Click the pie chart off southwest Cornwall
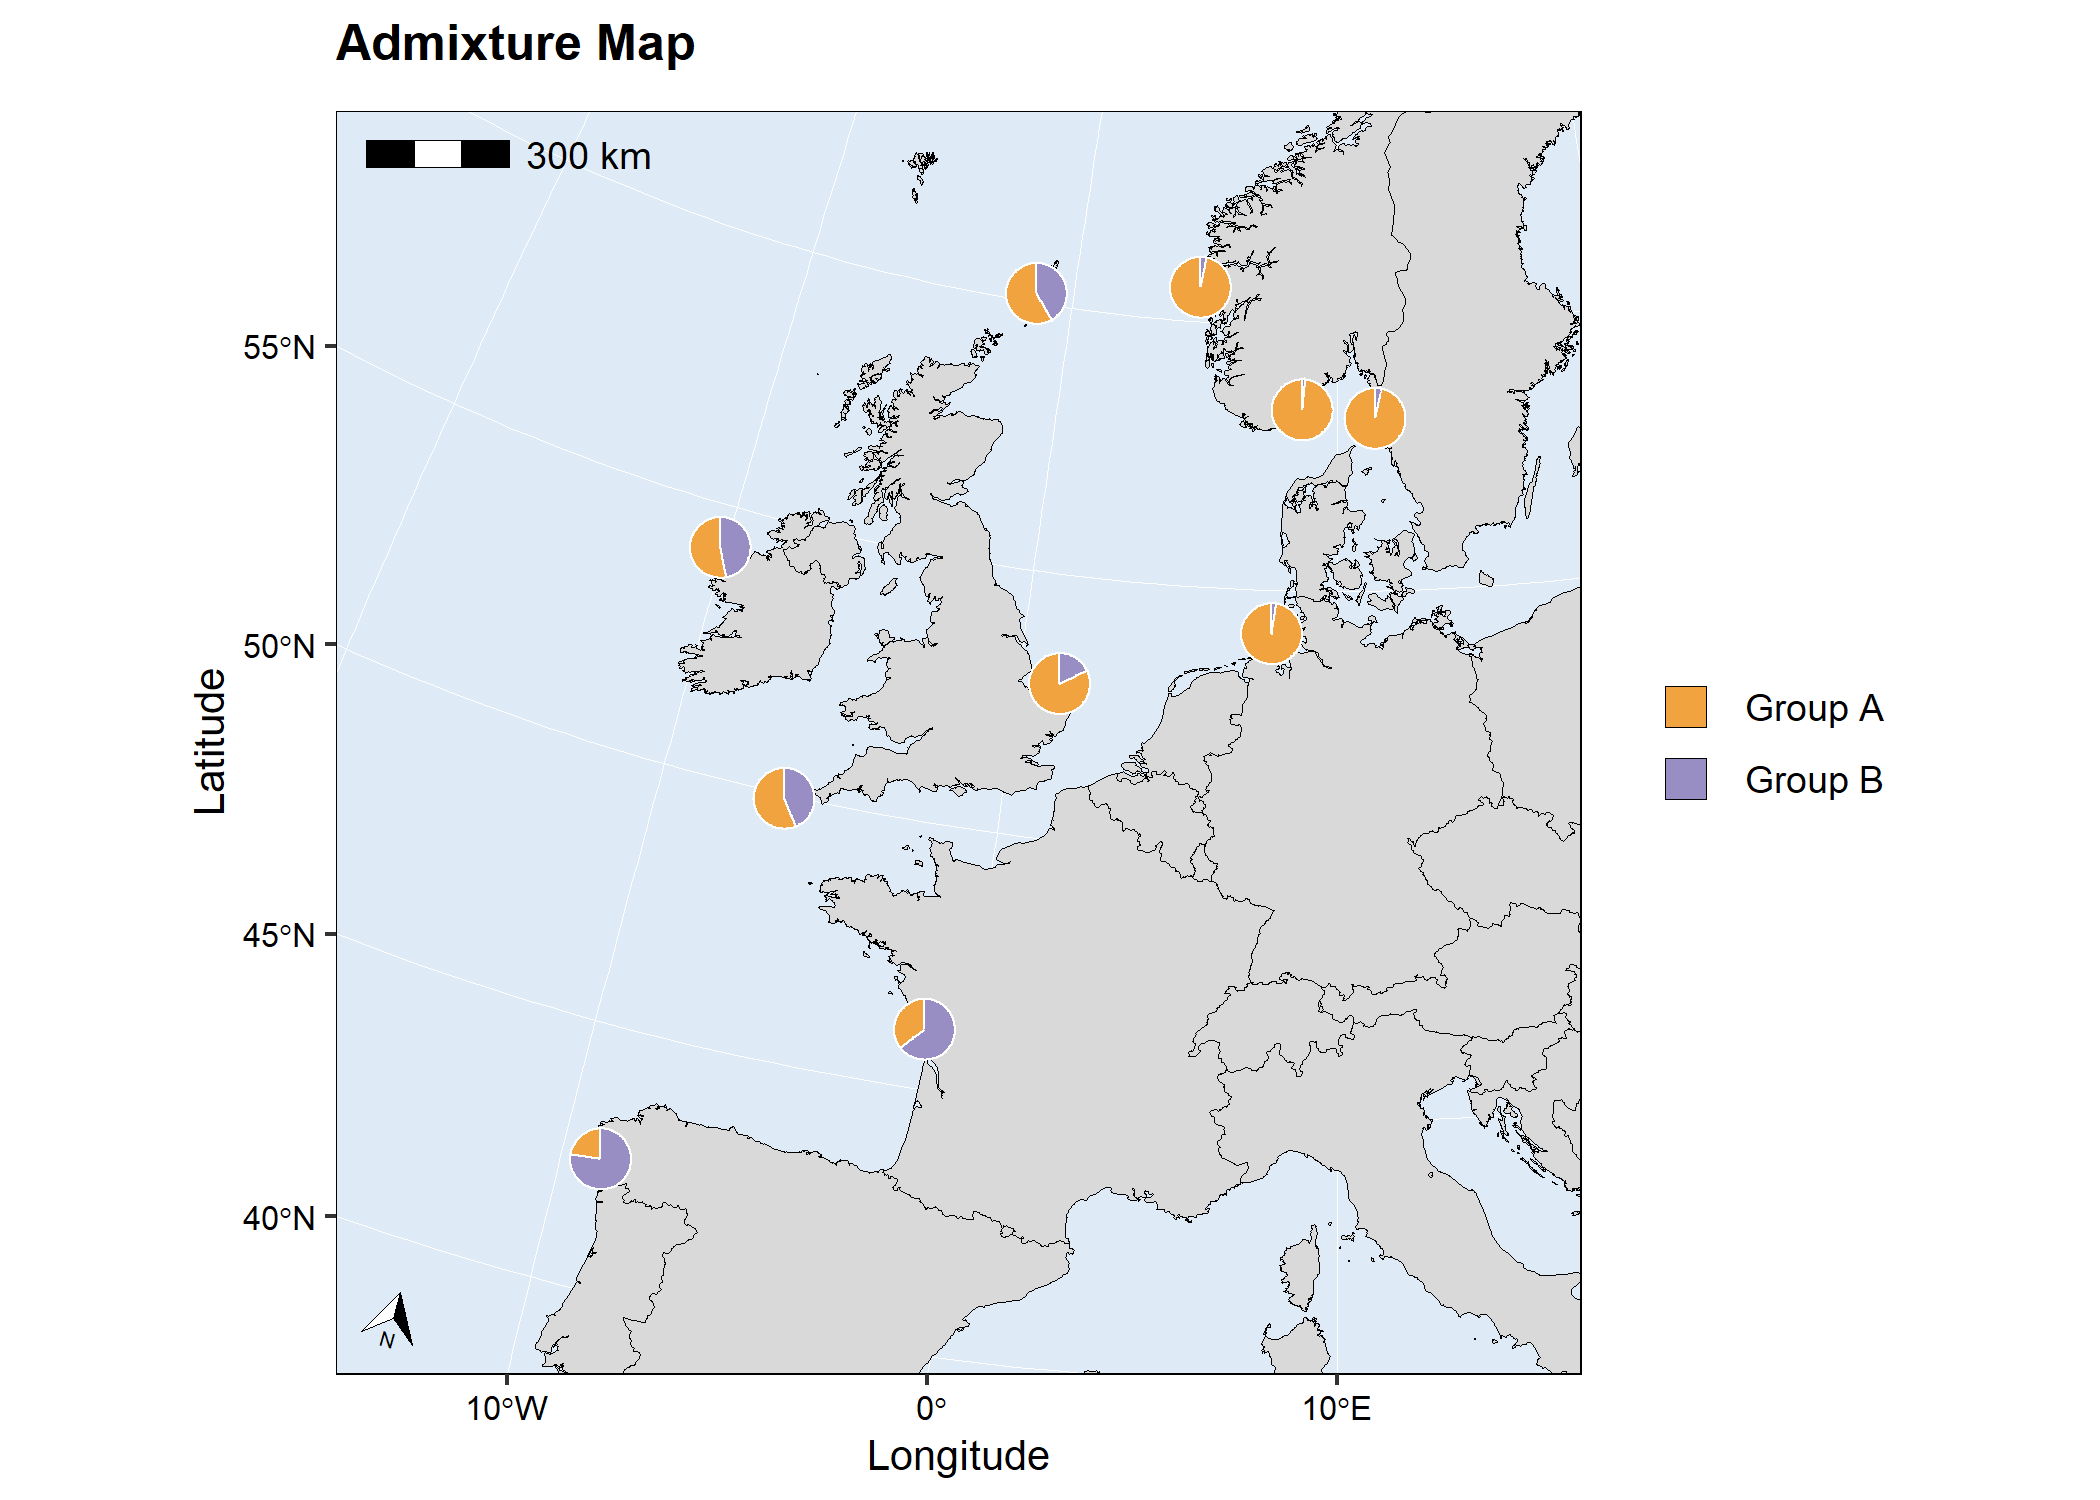 pyautogui.click(x=784, y=798)
